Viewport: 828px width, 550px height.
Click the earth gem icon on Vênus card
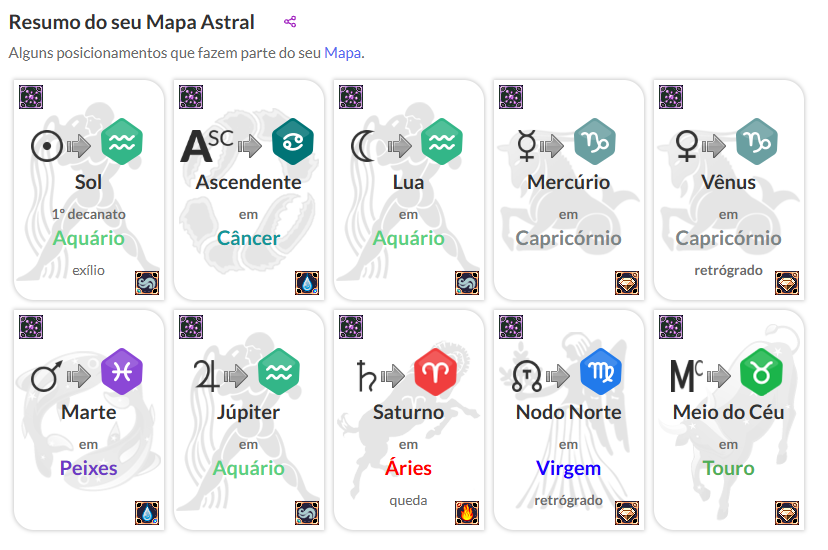pos(787,283)
